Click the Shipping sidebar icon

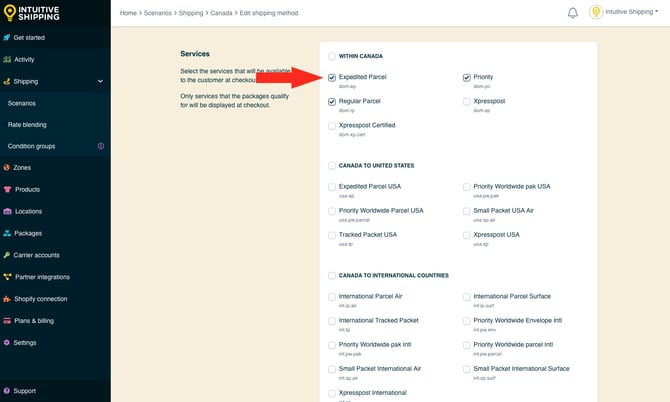pyautogui.click(x=7, y=81)
